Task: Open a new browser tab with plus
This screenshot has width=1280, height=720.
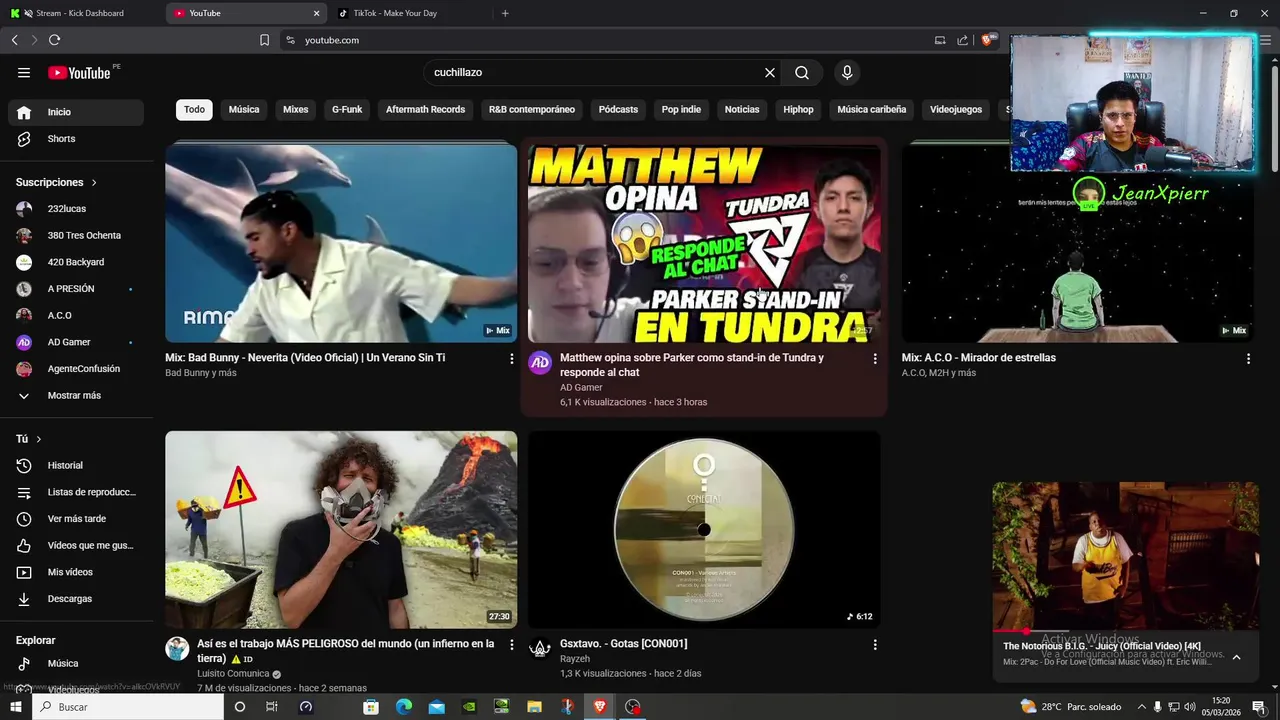Action: [x=505, y=13]
